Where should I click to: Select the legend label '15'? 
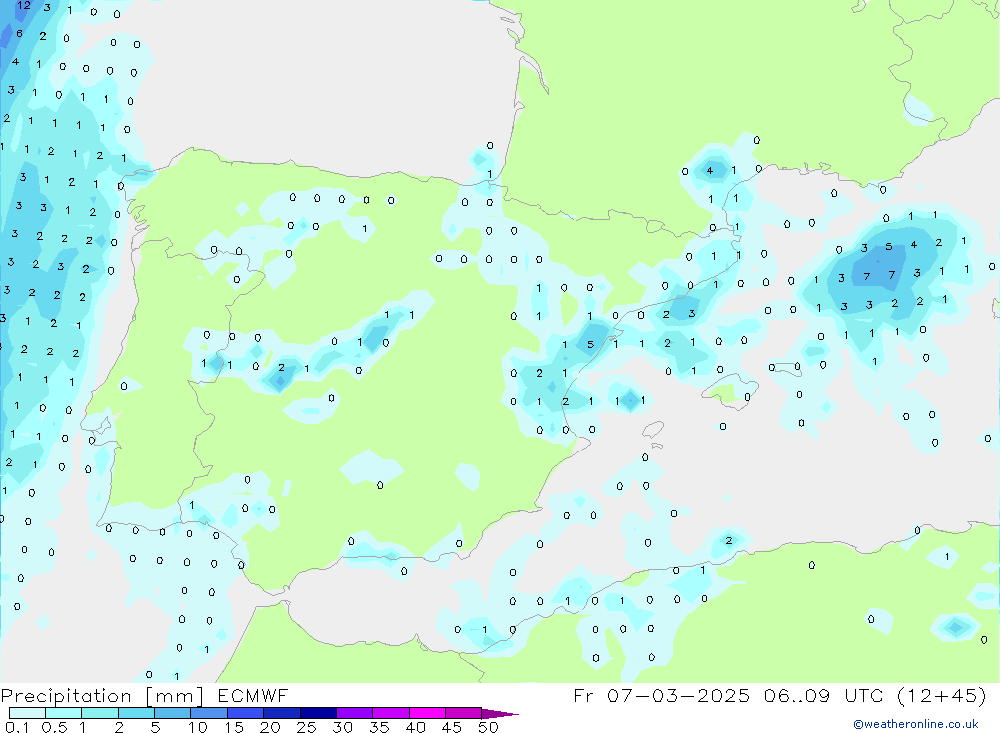pyautogui.click(x=234, y=727)
